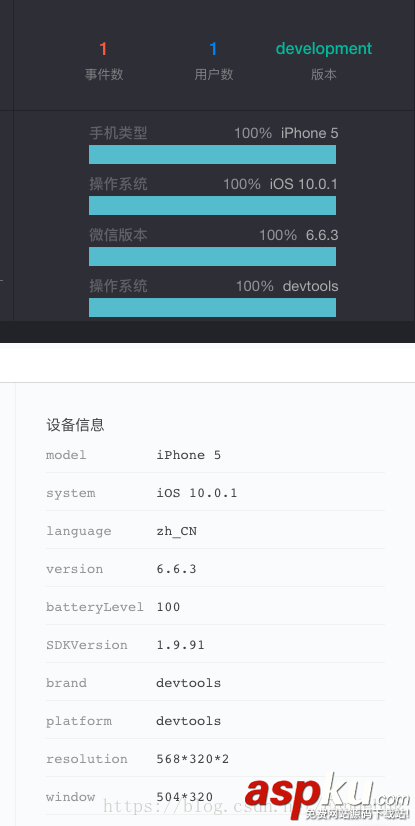Viewport: 415px width, 826px height.
Task: Click the '版本' label
Action: 324,74
